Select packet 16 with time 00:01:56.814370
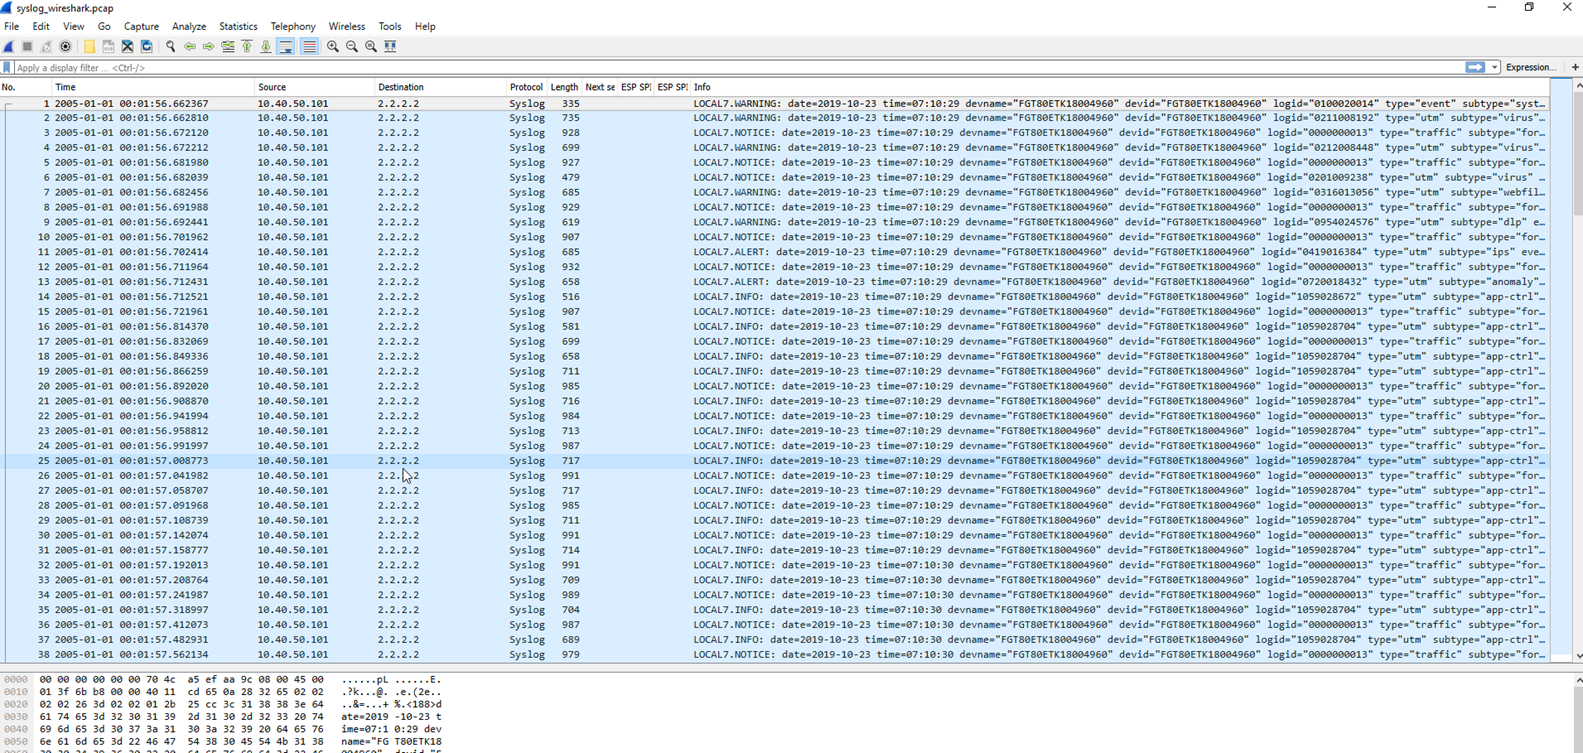Screen dimensions: 1583x753 click(775, 326)
